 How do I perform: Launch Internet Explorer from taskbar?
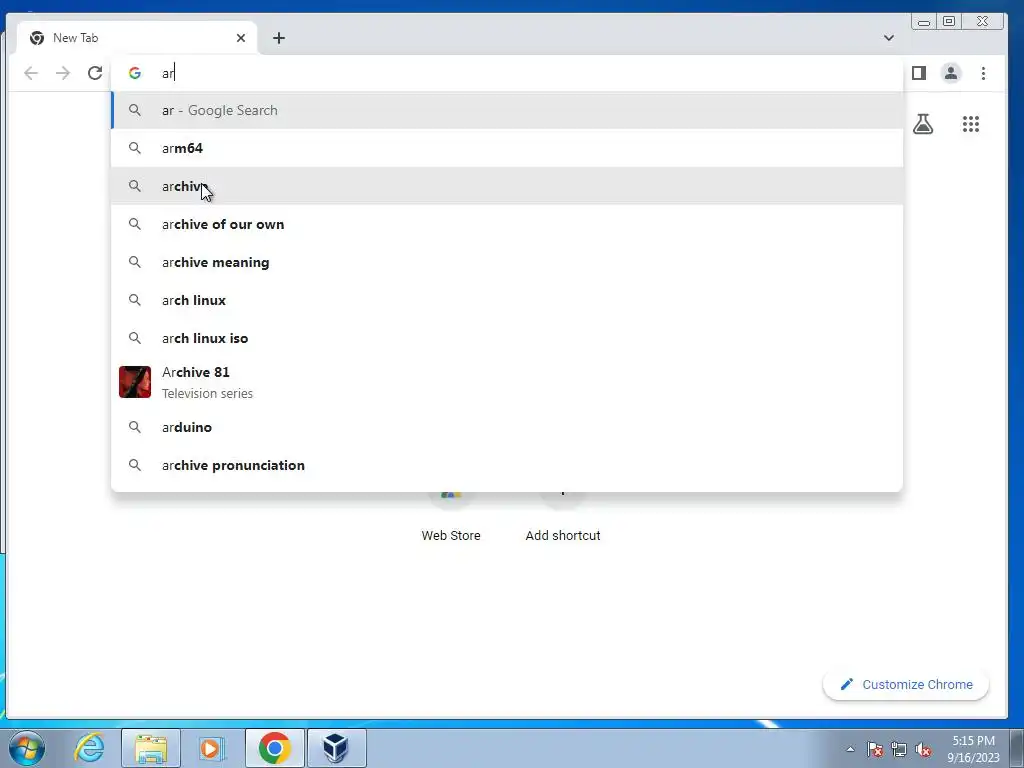click(x=89, y=748)
